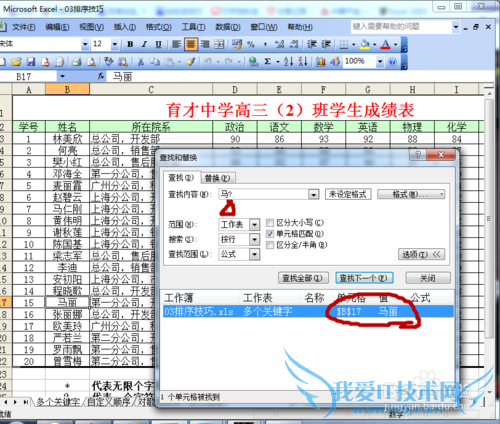Open the font size 12 dropdown
The image size is (500, 424).
[115, 44]
